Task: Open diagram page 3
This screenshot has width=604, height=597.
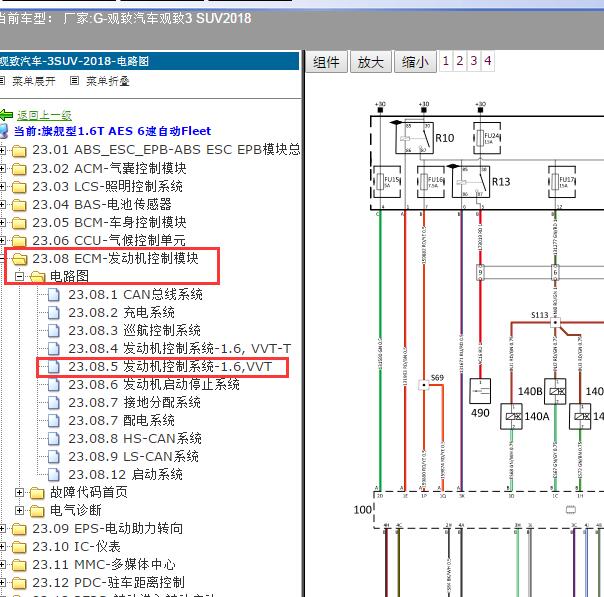Action: [473, 61]
